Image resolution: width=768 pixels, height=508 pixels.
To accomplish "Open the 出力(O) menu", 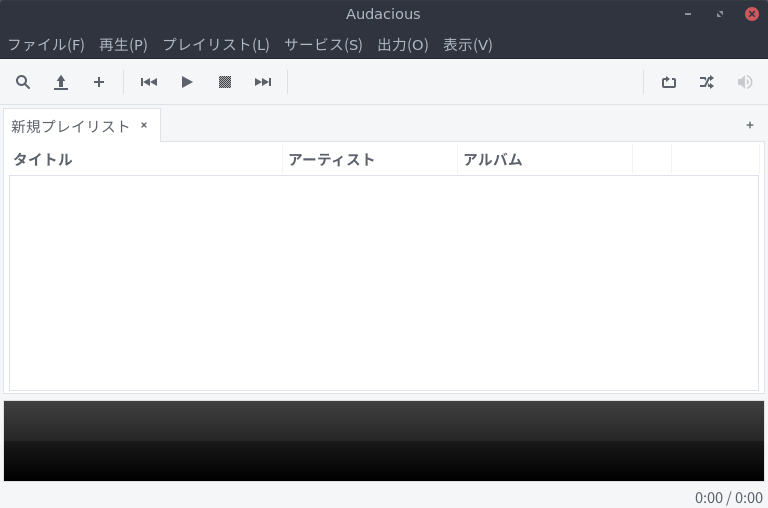I will click(x=403, y=45).
